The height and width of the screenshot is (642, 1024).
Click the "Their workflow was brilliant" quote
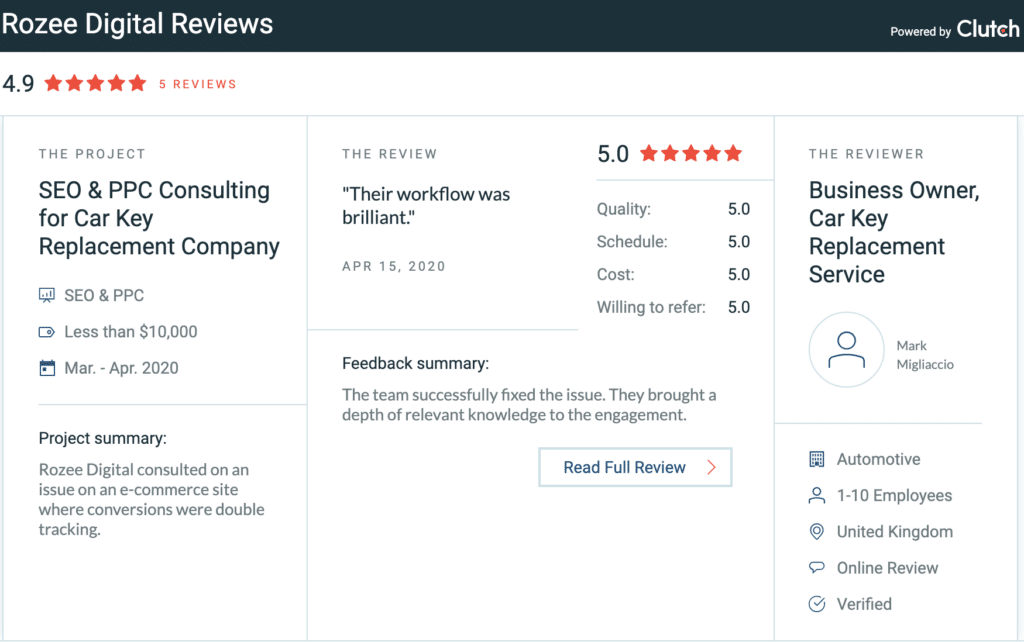click(426, 206)
